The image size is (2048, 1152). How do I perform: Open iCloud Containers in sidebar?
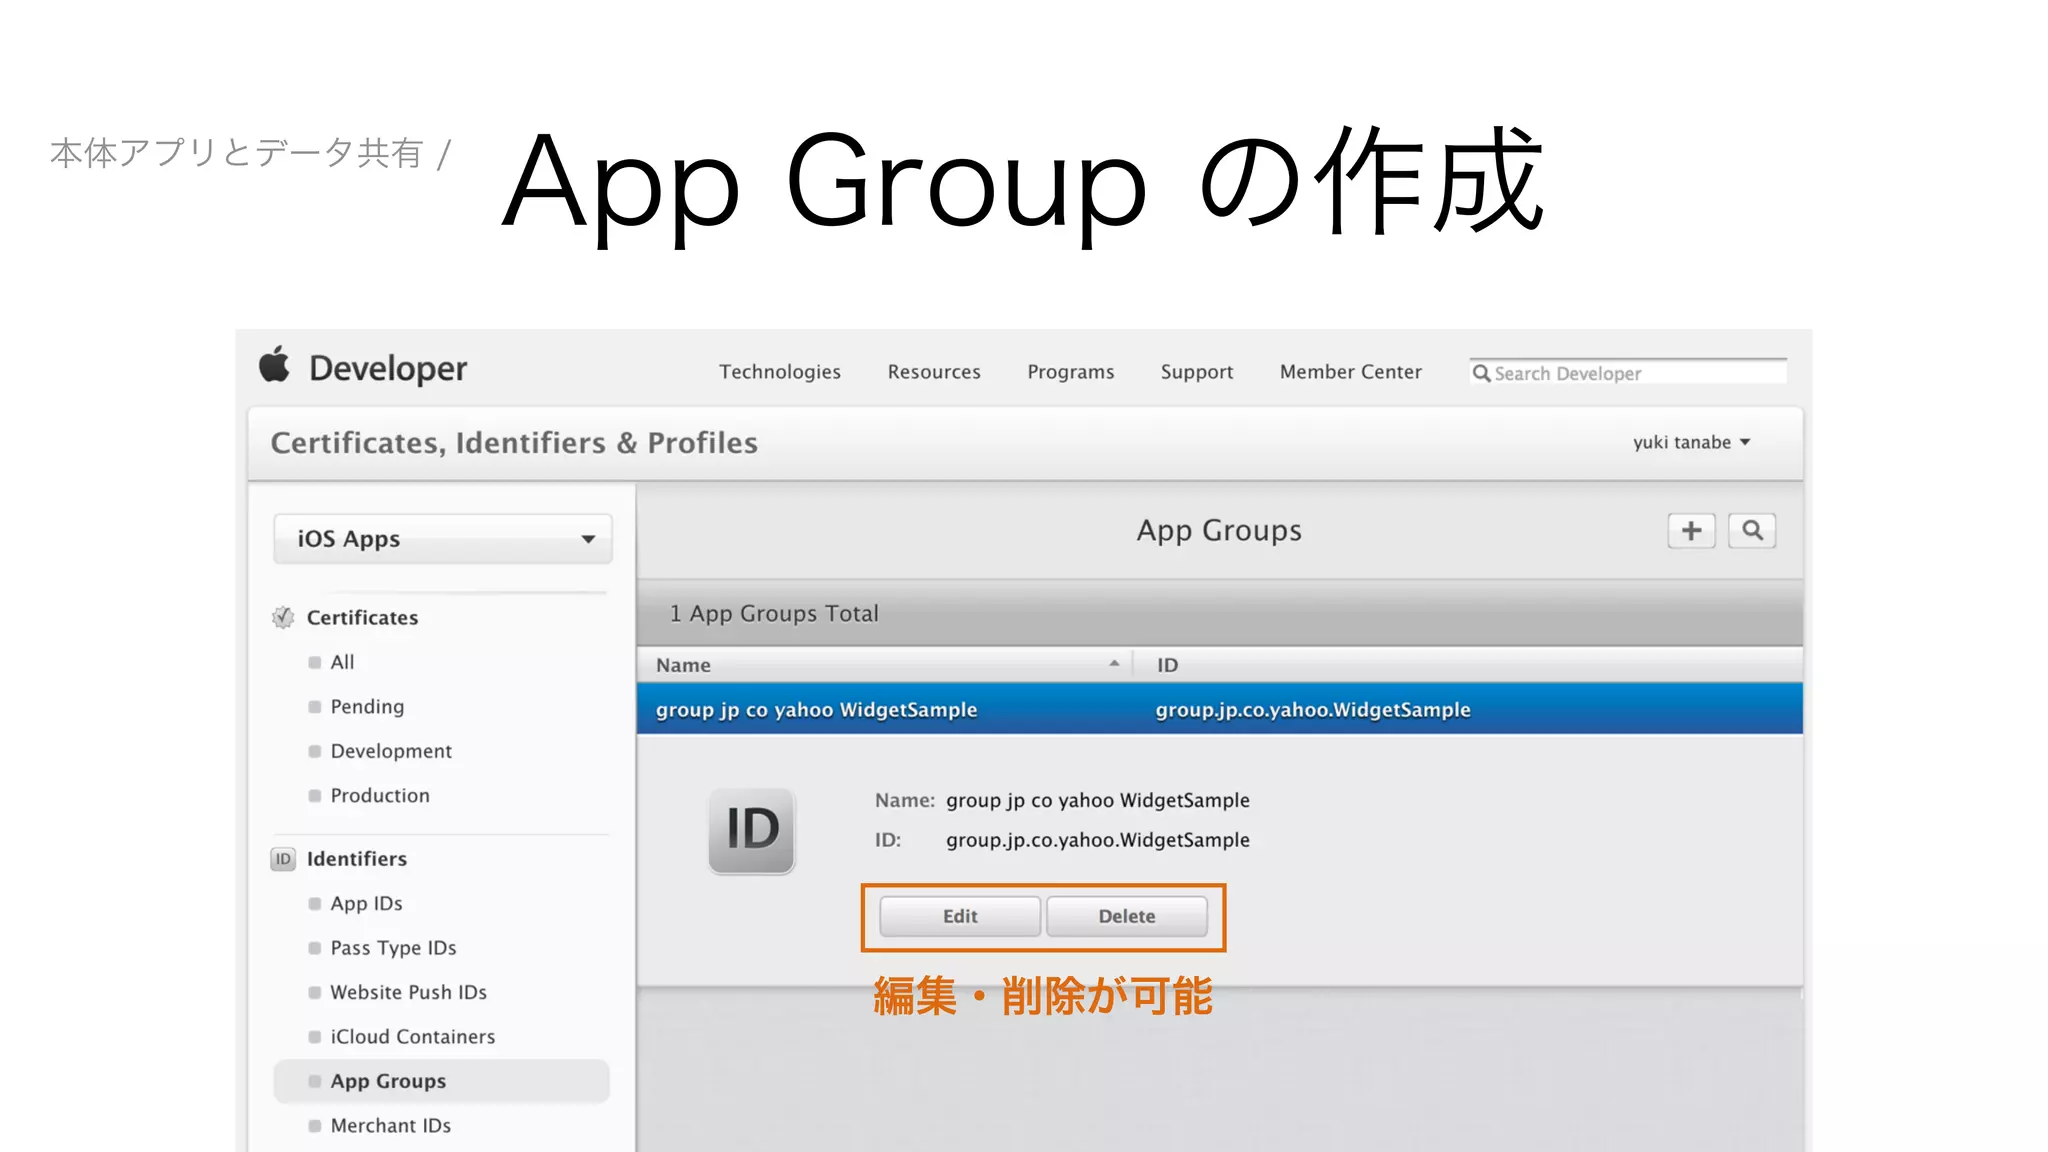[412, 1037]
